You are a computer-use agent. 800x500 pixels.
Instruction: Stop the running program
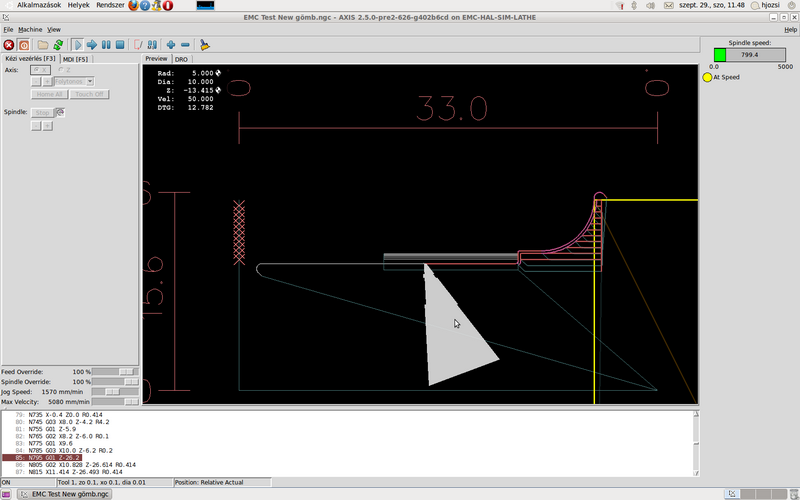[x=120, y=45]
